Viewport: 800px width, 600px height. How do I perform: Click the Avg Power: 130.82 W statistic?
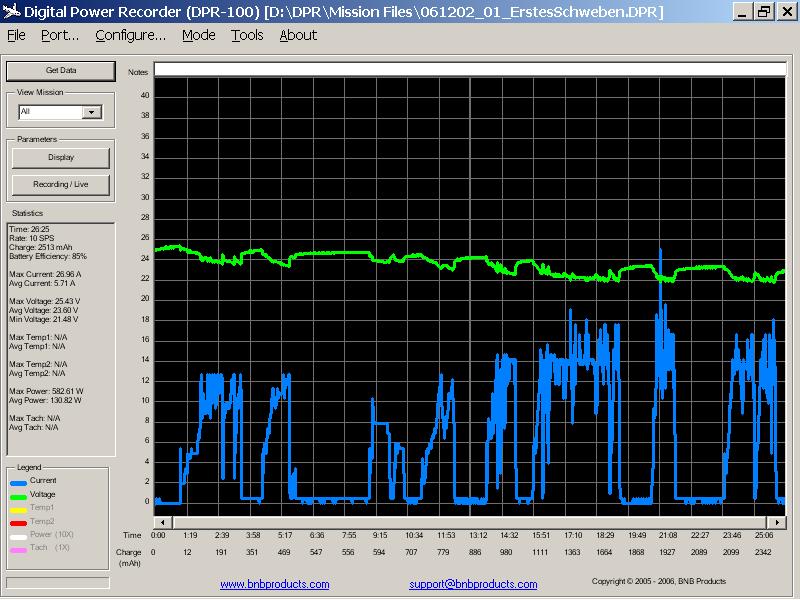[45, 401]
